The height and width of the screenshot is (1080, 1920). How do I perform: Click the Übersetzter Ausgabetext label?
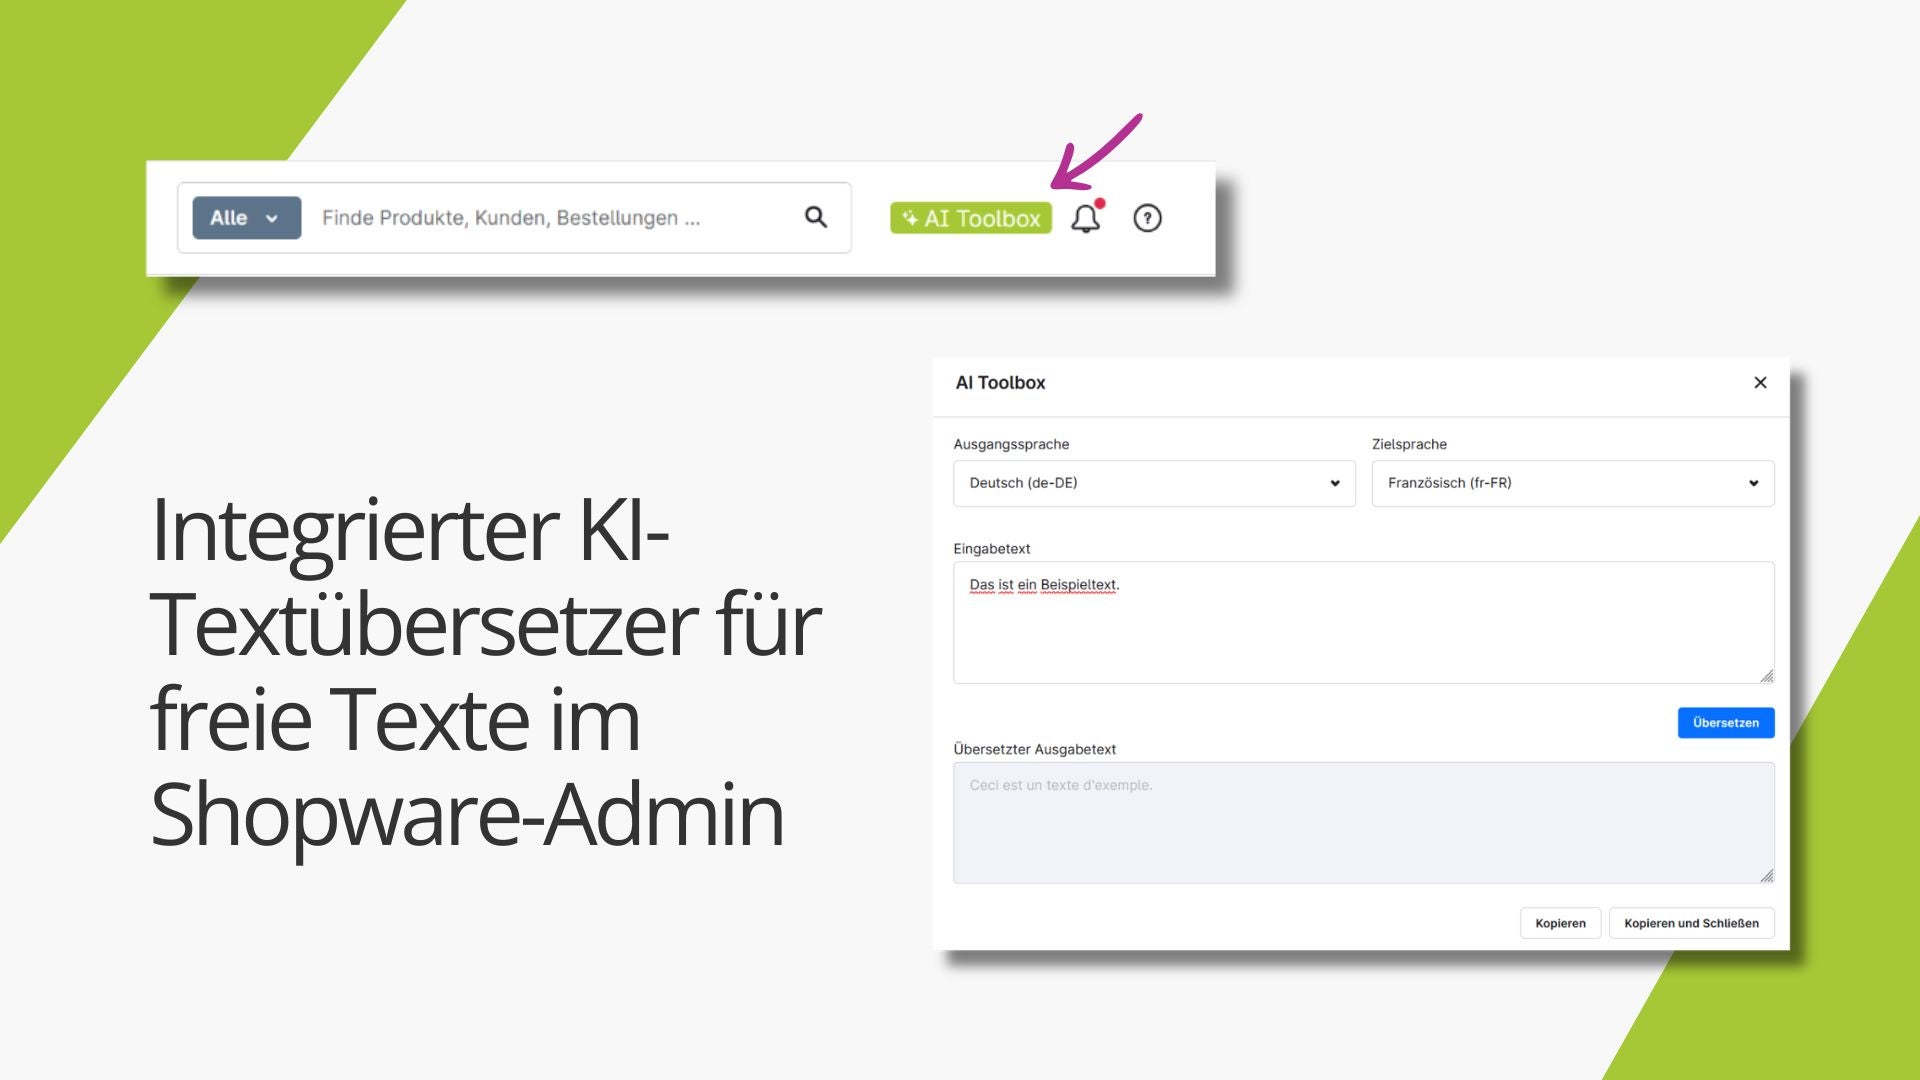1034,749
